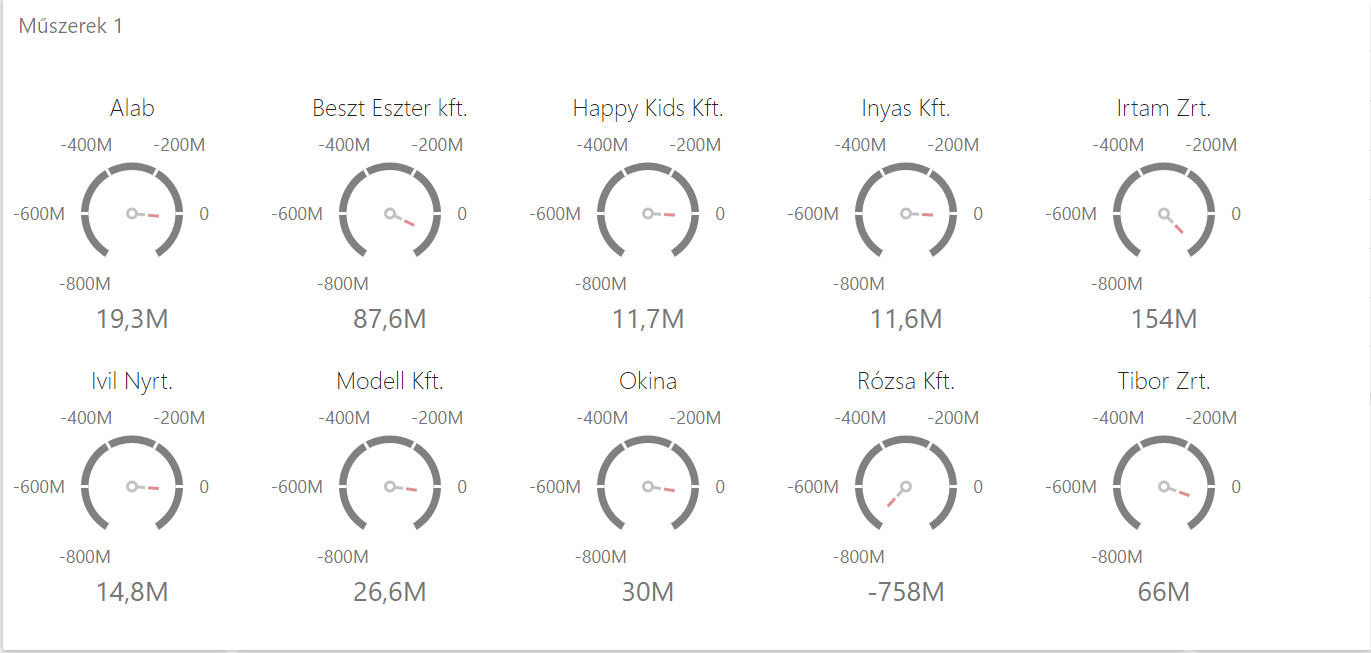Viewport: 1371px width, 653px height.
Task: Select the Modell Kft. title label
Action: click(390, 381)
